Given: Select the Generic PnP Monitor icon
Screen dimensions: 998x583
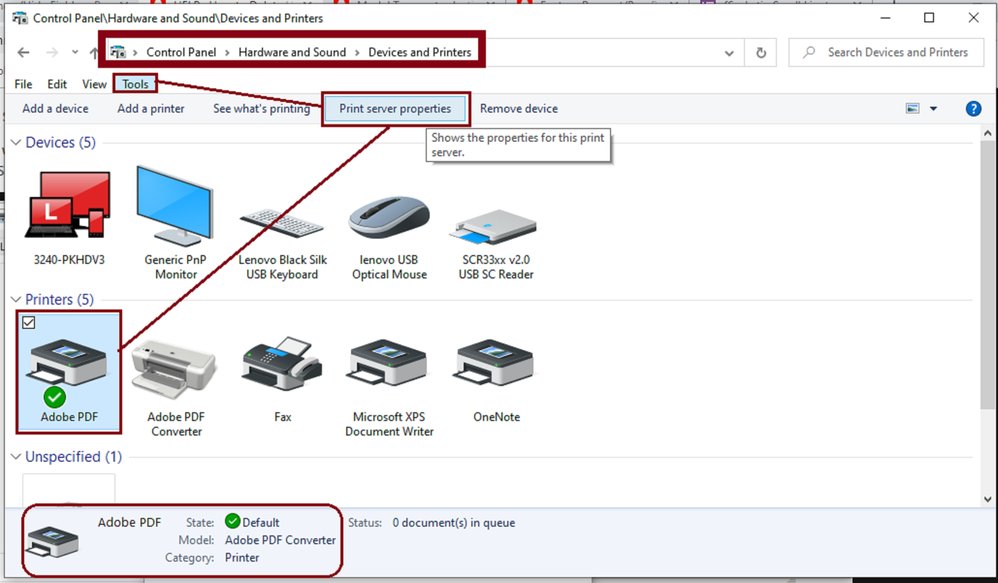Looking at the screenshot, I should pos(175,206).
